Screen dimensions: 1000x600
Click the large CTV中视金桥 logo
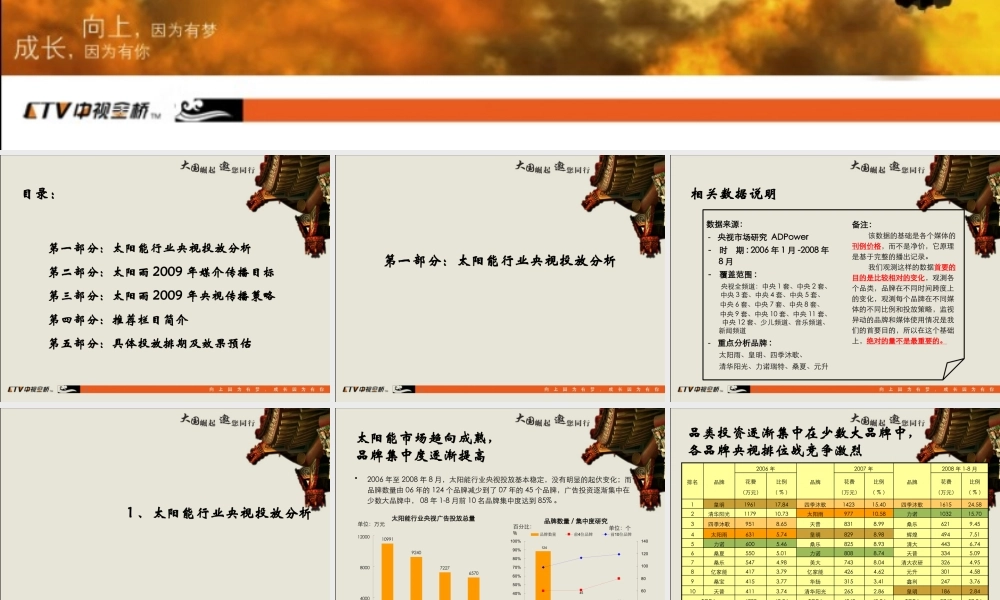(92, 111)
